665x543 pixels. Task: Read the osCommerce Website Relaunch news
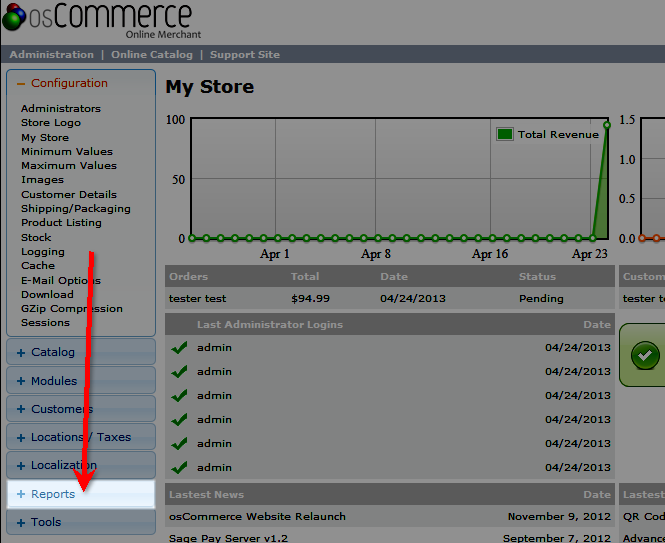(x=257, y=517)
